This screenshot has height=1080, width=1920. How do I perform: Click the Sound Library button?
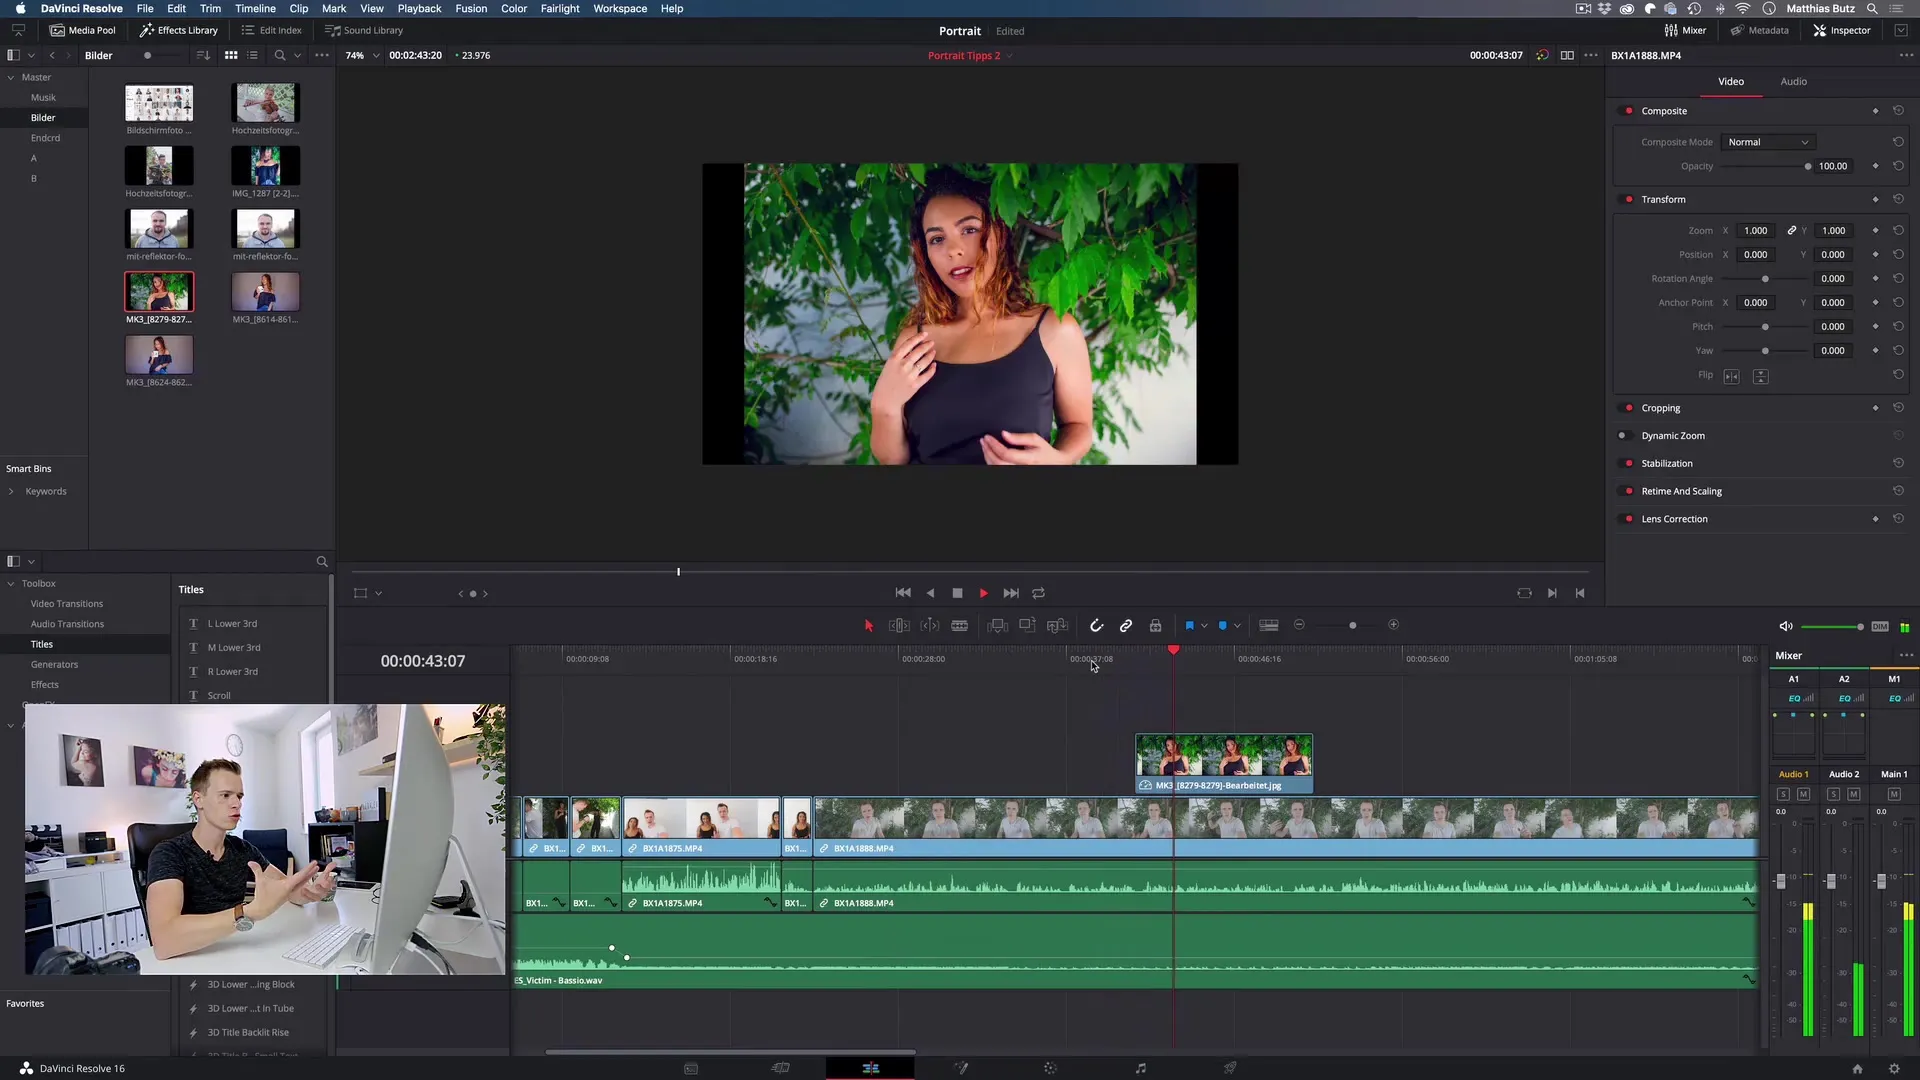(364, 30)
